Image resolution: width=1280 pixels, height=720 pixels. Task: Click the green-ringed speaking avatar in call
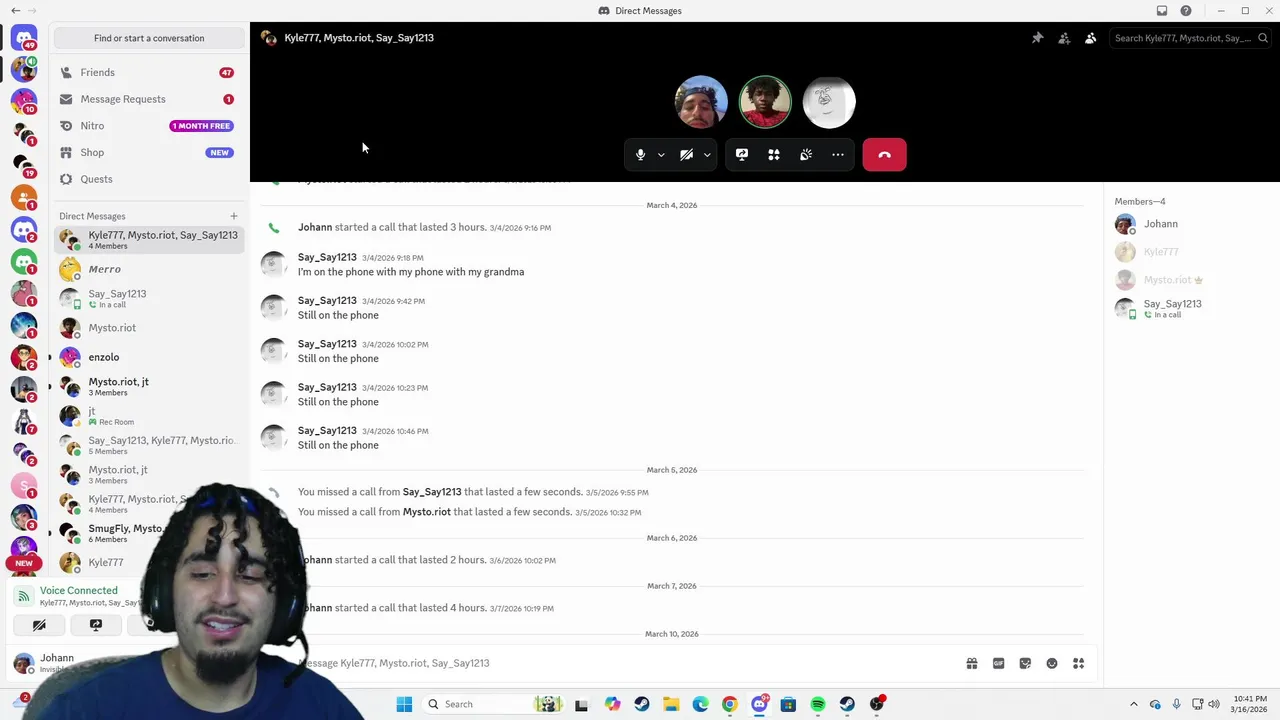(765, 102)
